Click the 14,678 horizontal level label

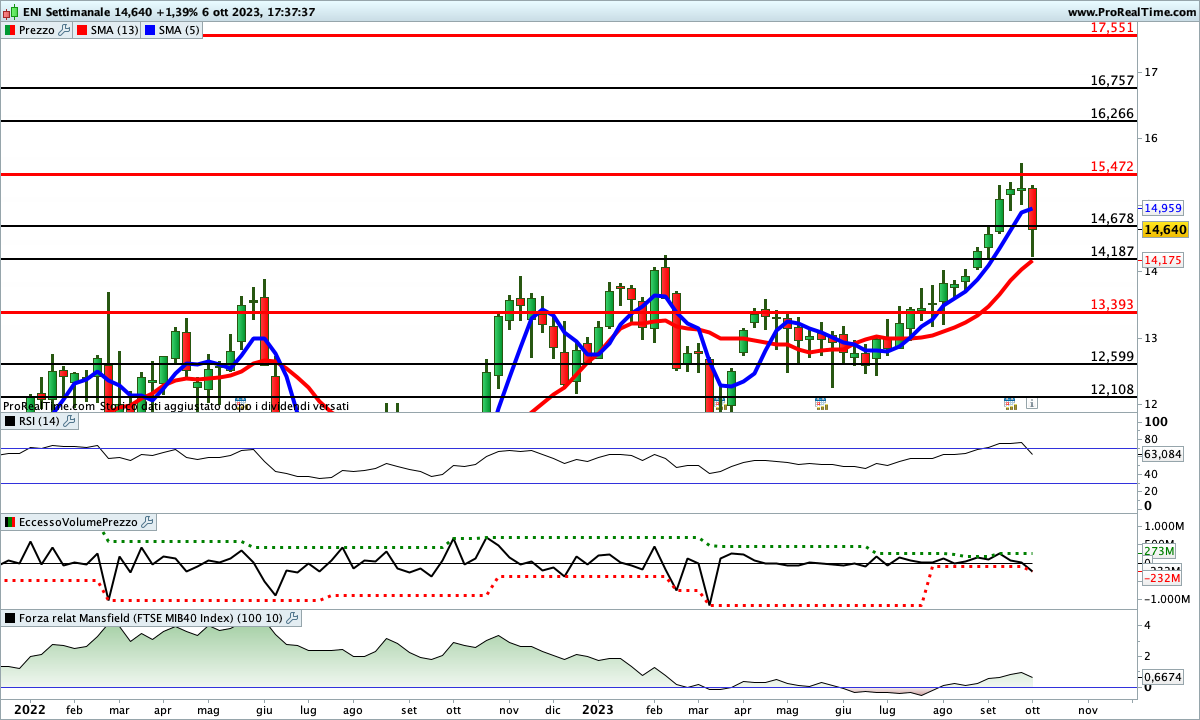pyautogui.click(x=1112, y=218)
